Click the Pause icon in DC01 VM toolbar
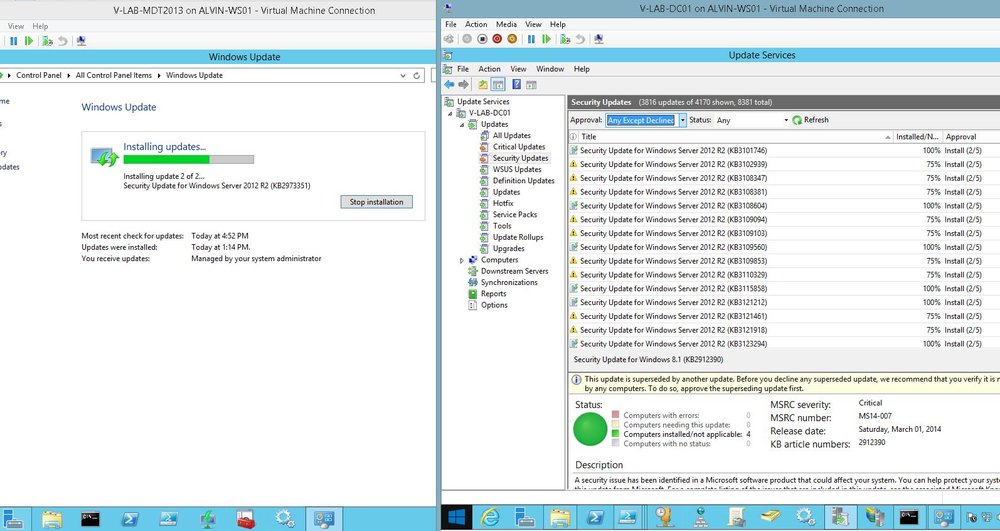The height and width of the screenshot is (531, 1000). click(x=531, y=39)
